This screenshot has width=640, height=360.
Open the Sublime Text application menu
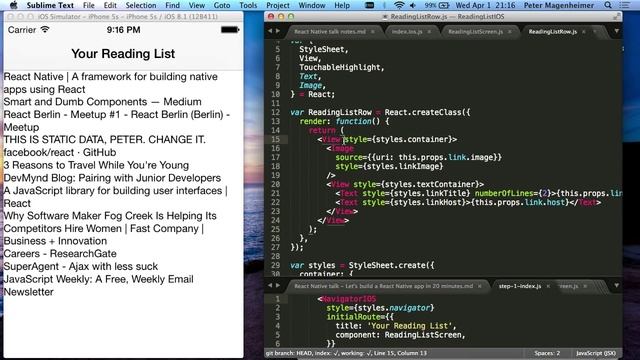point(50,5)
